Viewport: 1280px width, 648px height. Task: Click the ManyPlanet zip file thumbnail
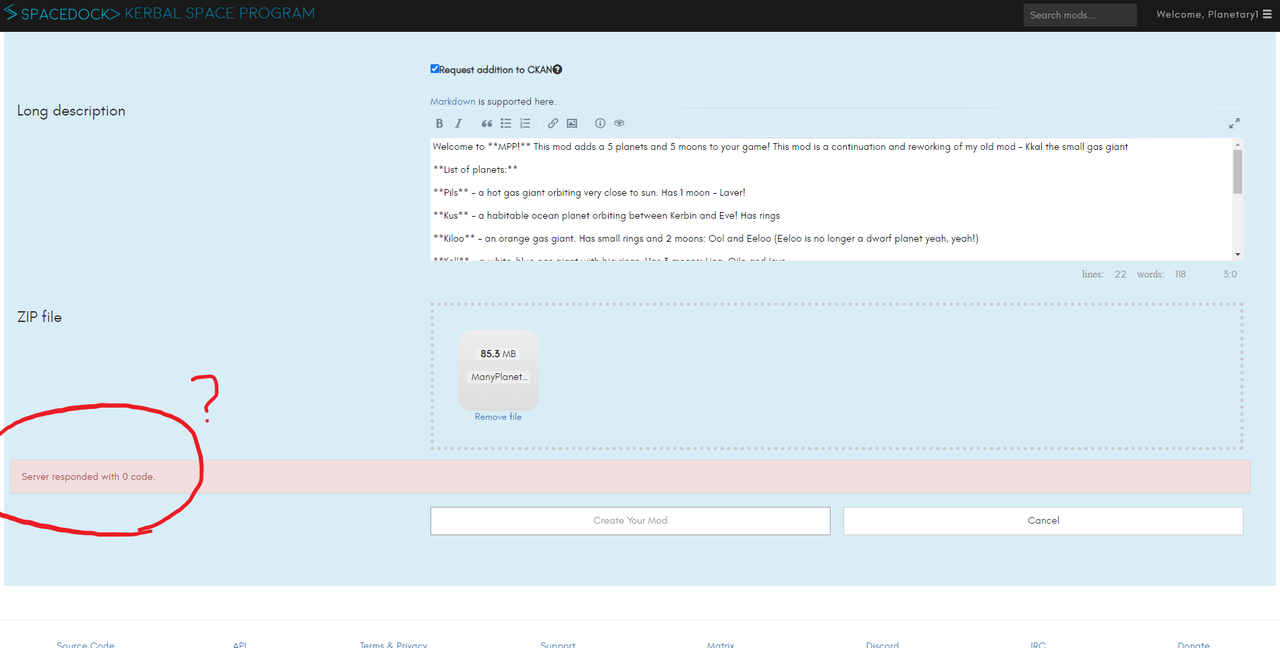click(x=498, y=370)
